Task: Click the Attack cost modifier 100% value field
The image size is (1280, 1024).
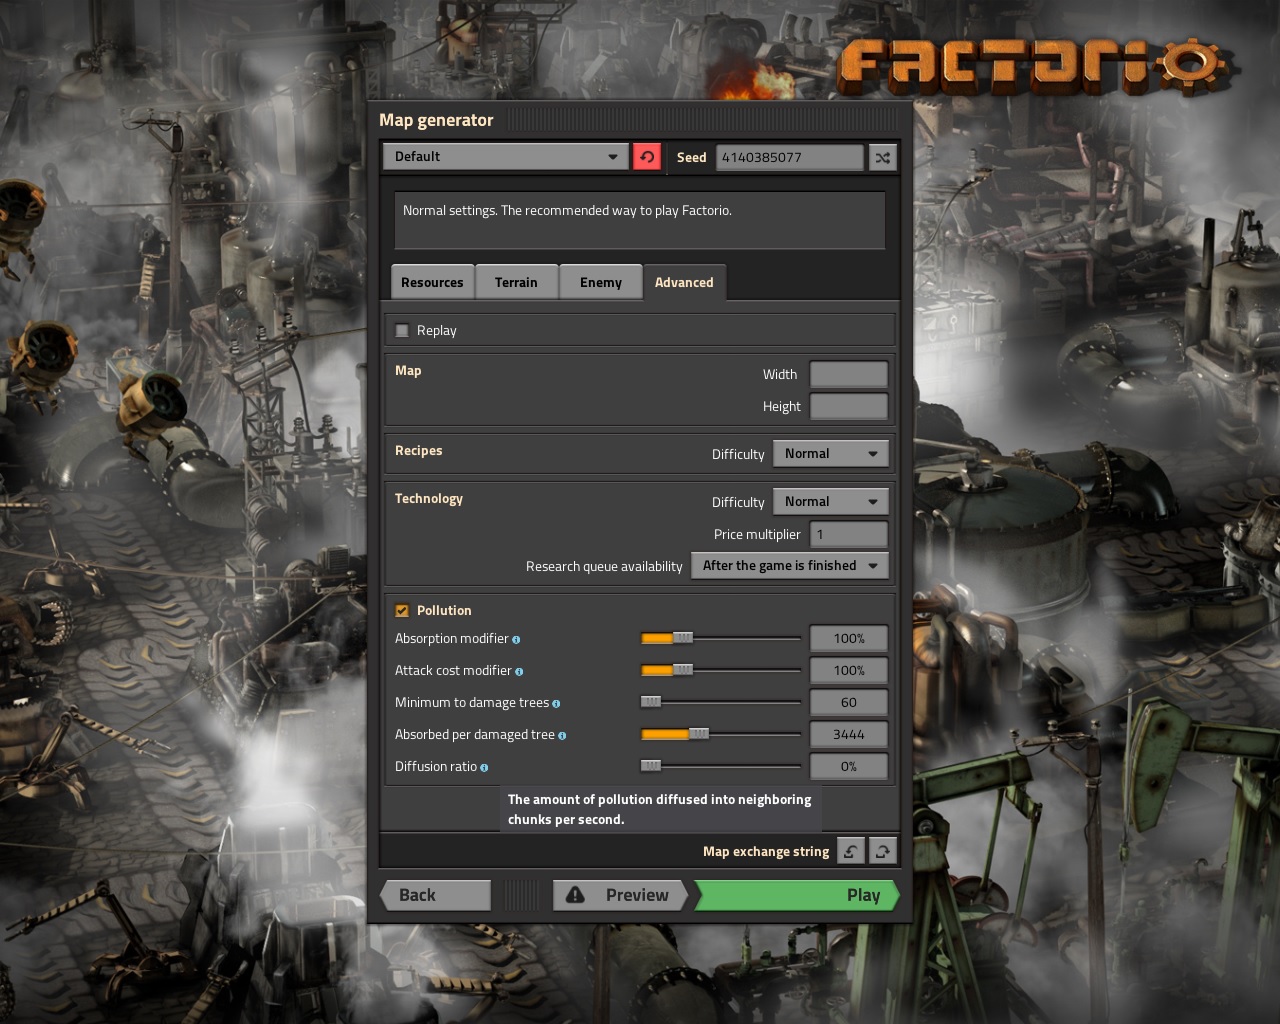Action: click(849, 670)
